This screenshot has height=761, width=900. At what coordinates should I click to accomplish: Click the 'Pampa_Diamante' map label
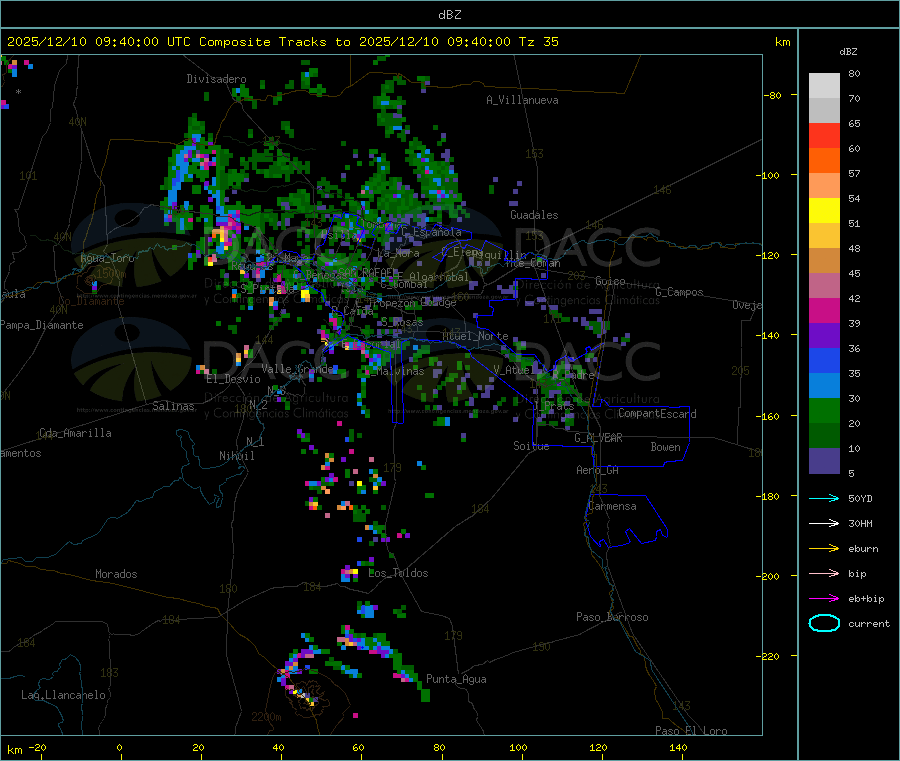coord(42,325)
